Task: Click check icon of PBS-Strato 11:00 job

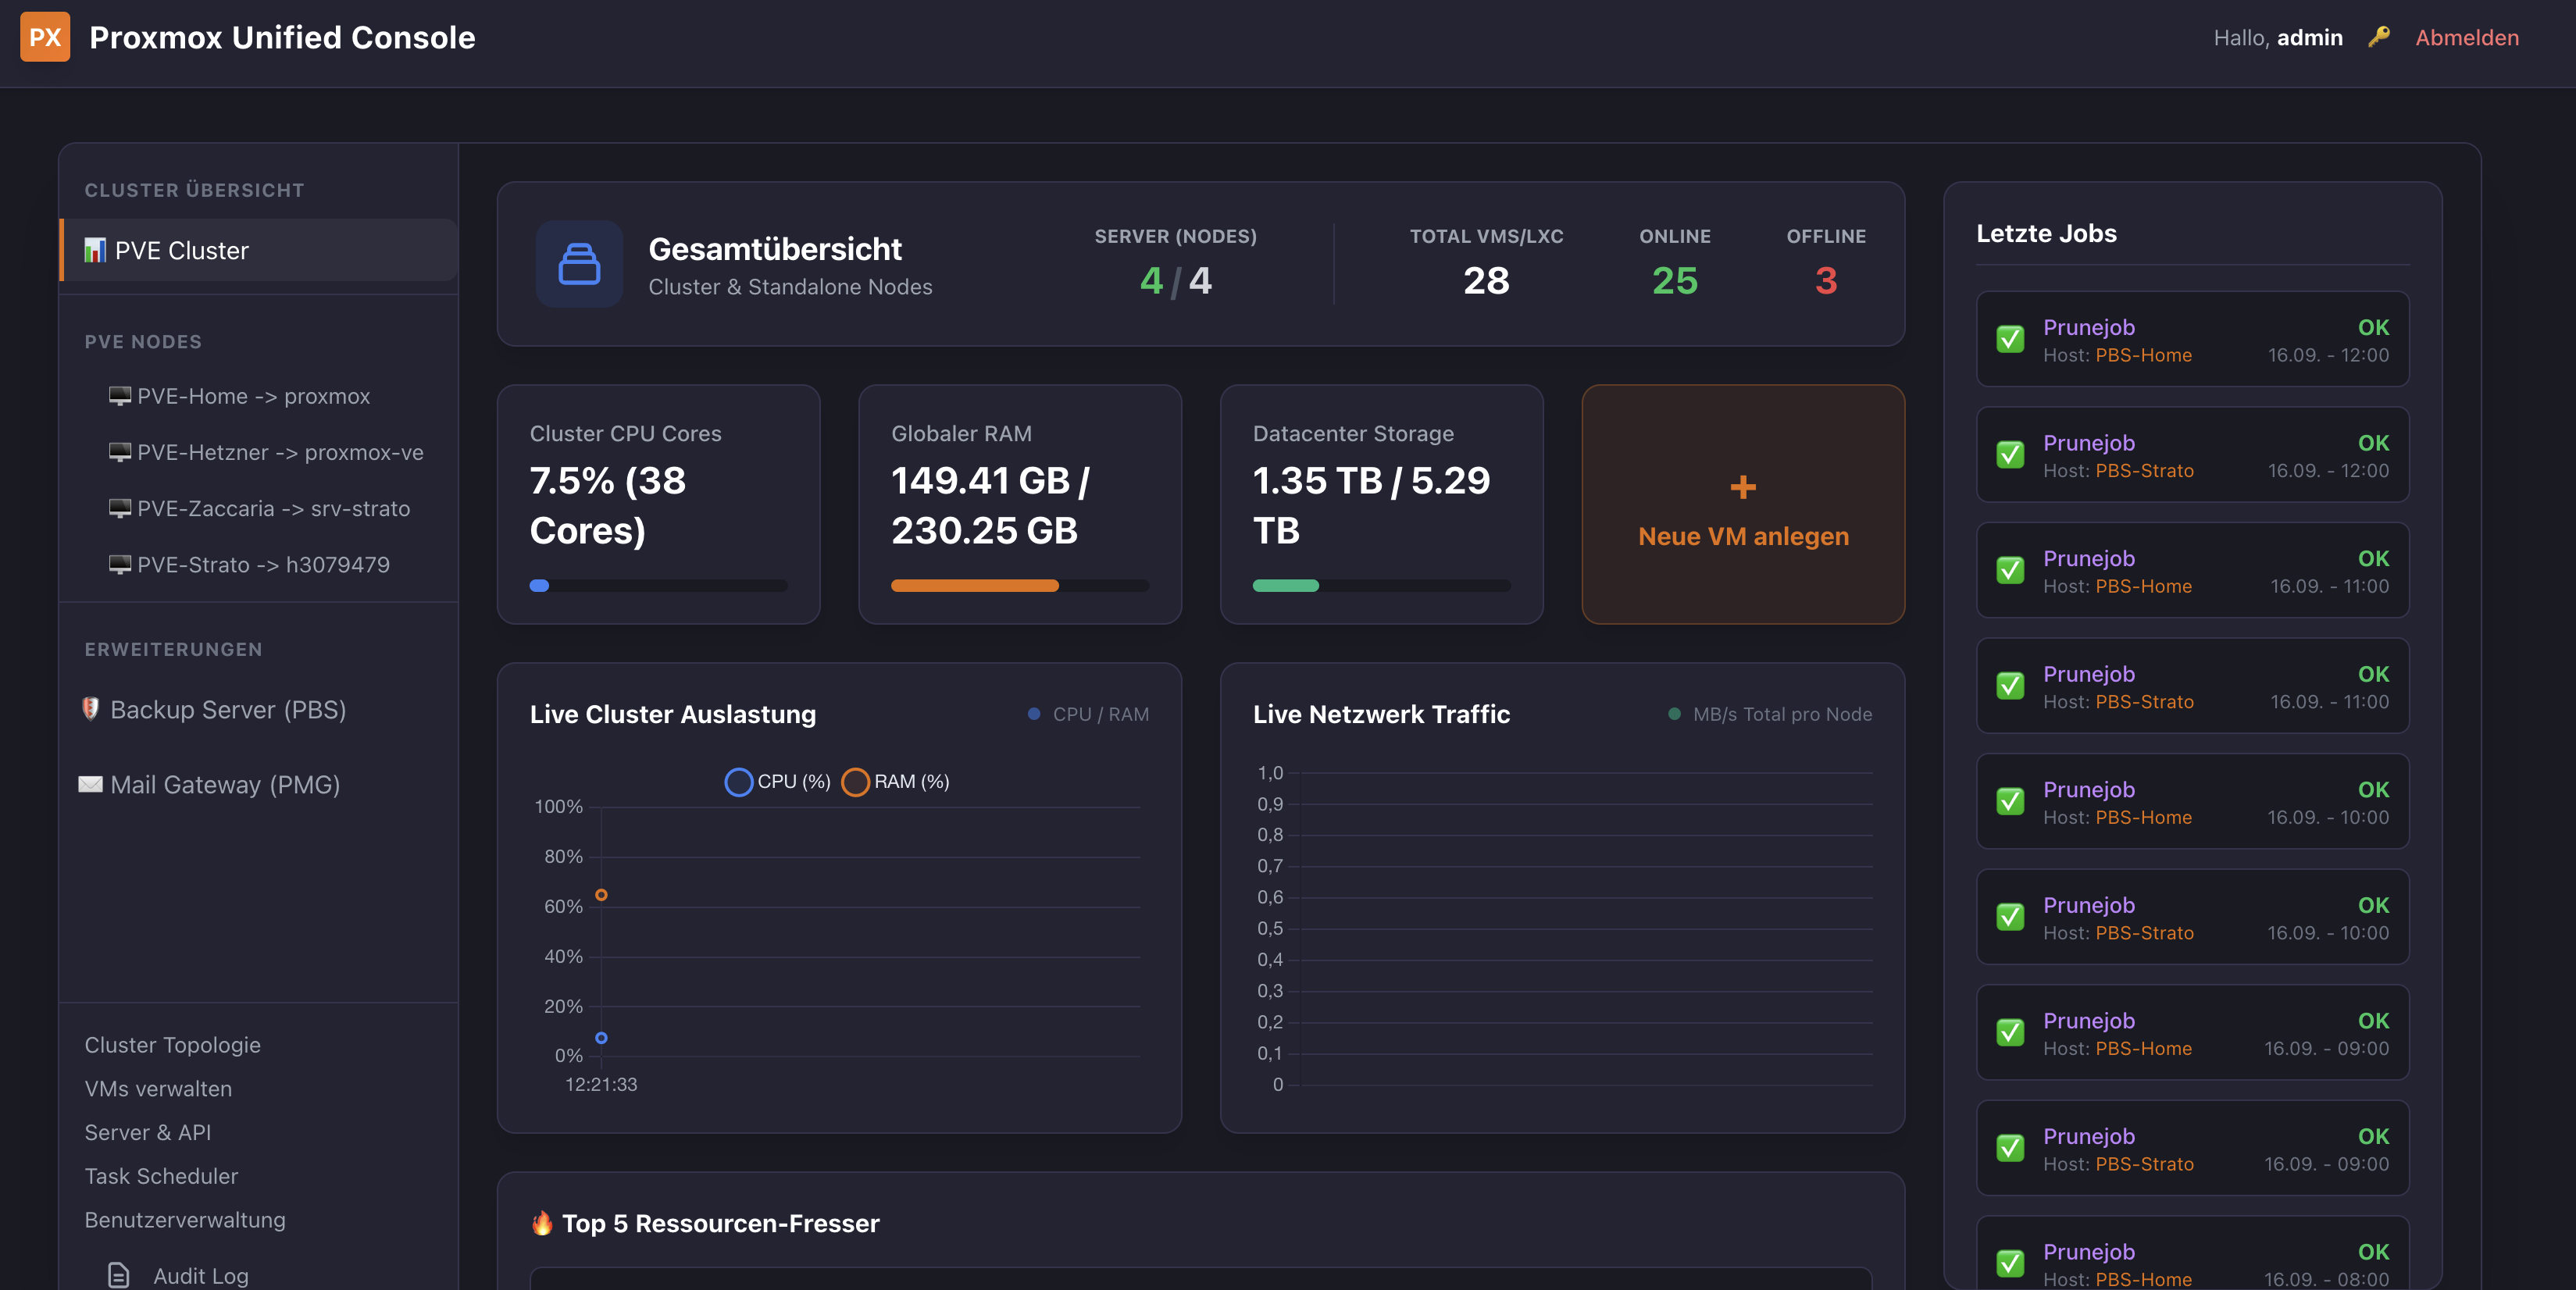Action: pyautogui.click(x=2010, y=685)
